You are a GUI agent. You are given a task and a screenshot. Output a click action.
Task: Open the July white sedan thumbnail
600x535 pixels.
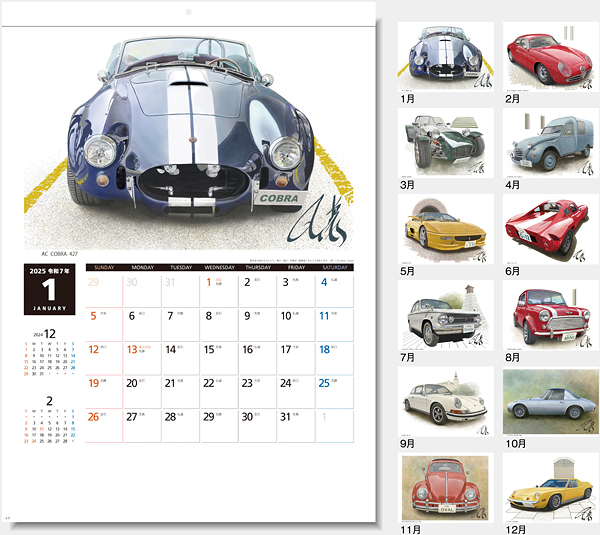click(446, 315)
